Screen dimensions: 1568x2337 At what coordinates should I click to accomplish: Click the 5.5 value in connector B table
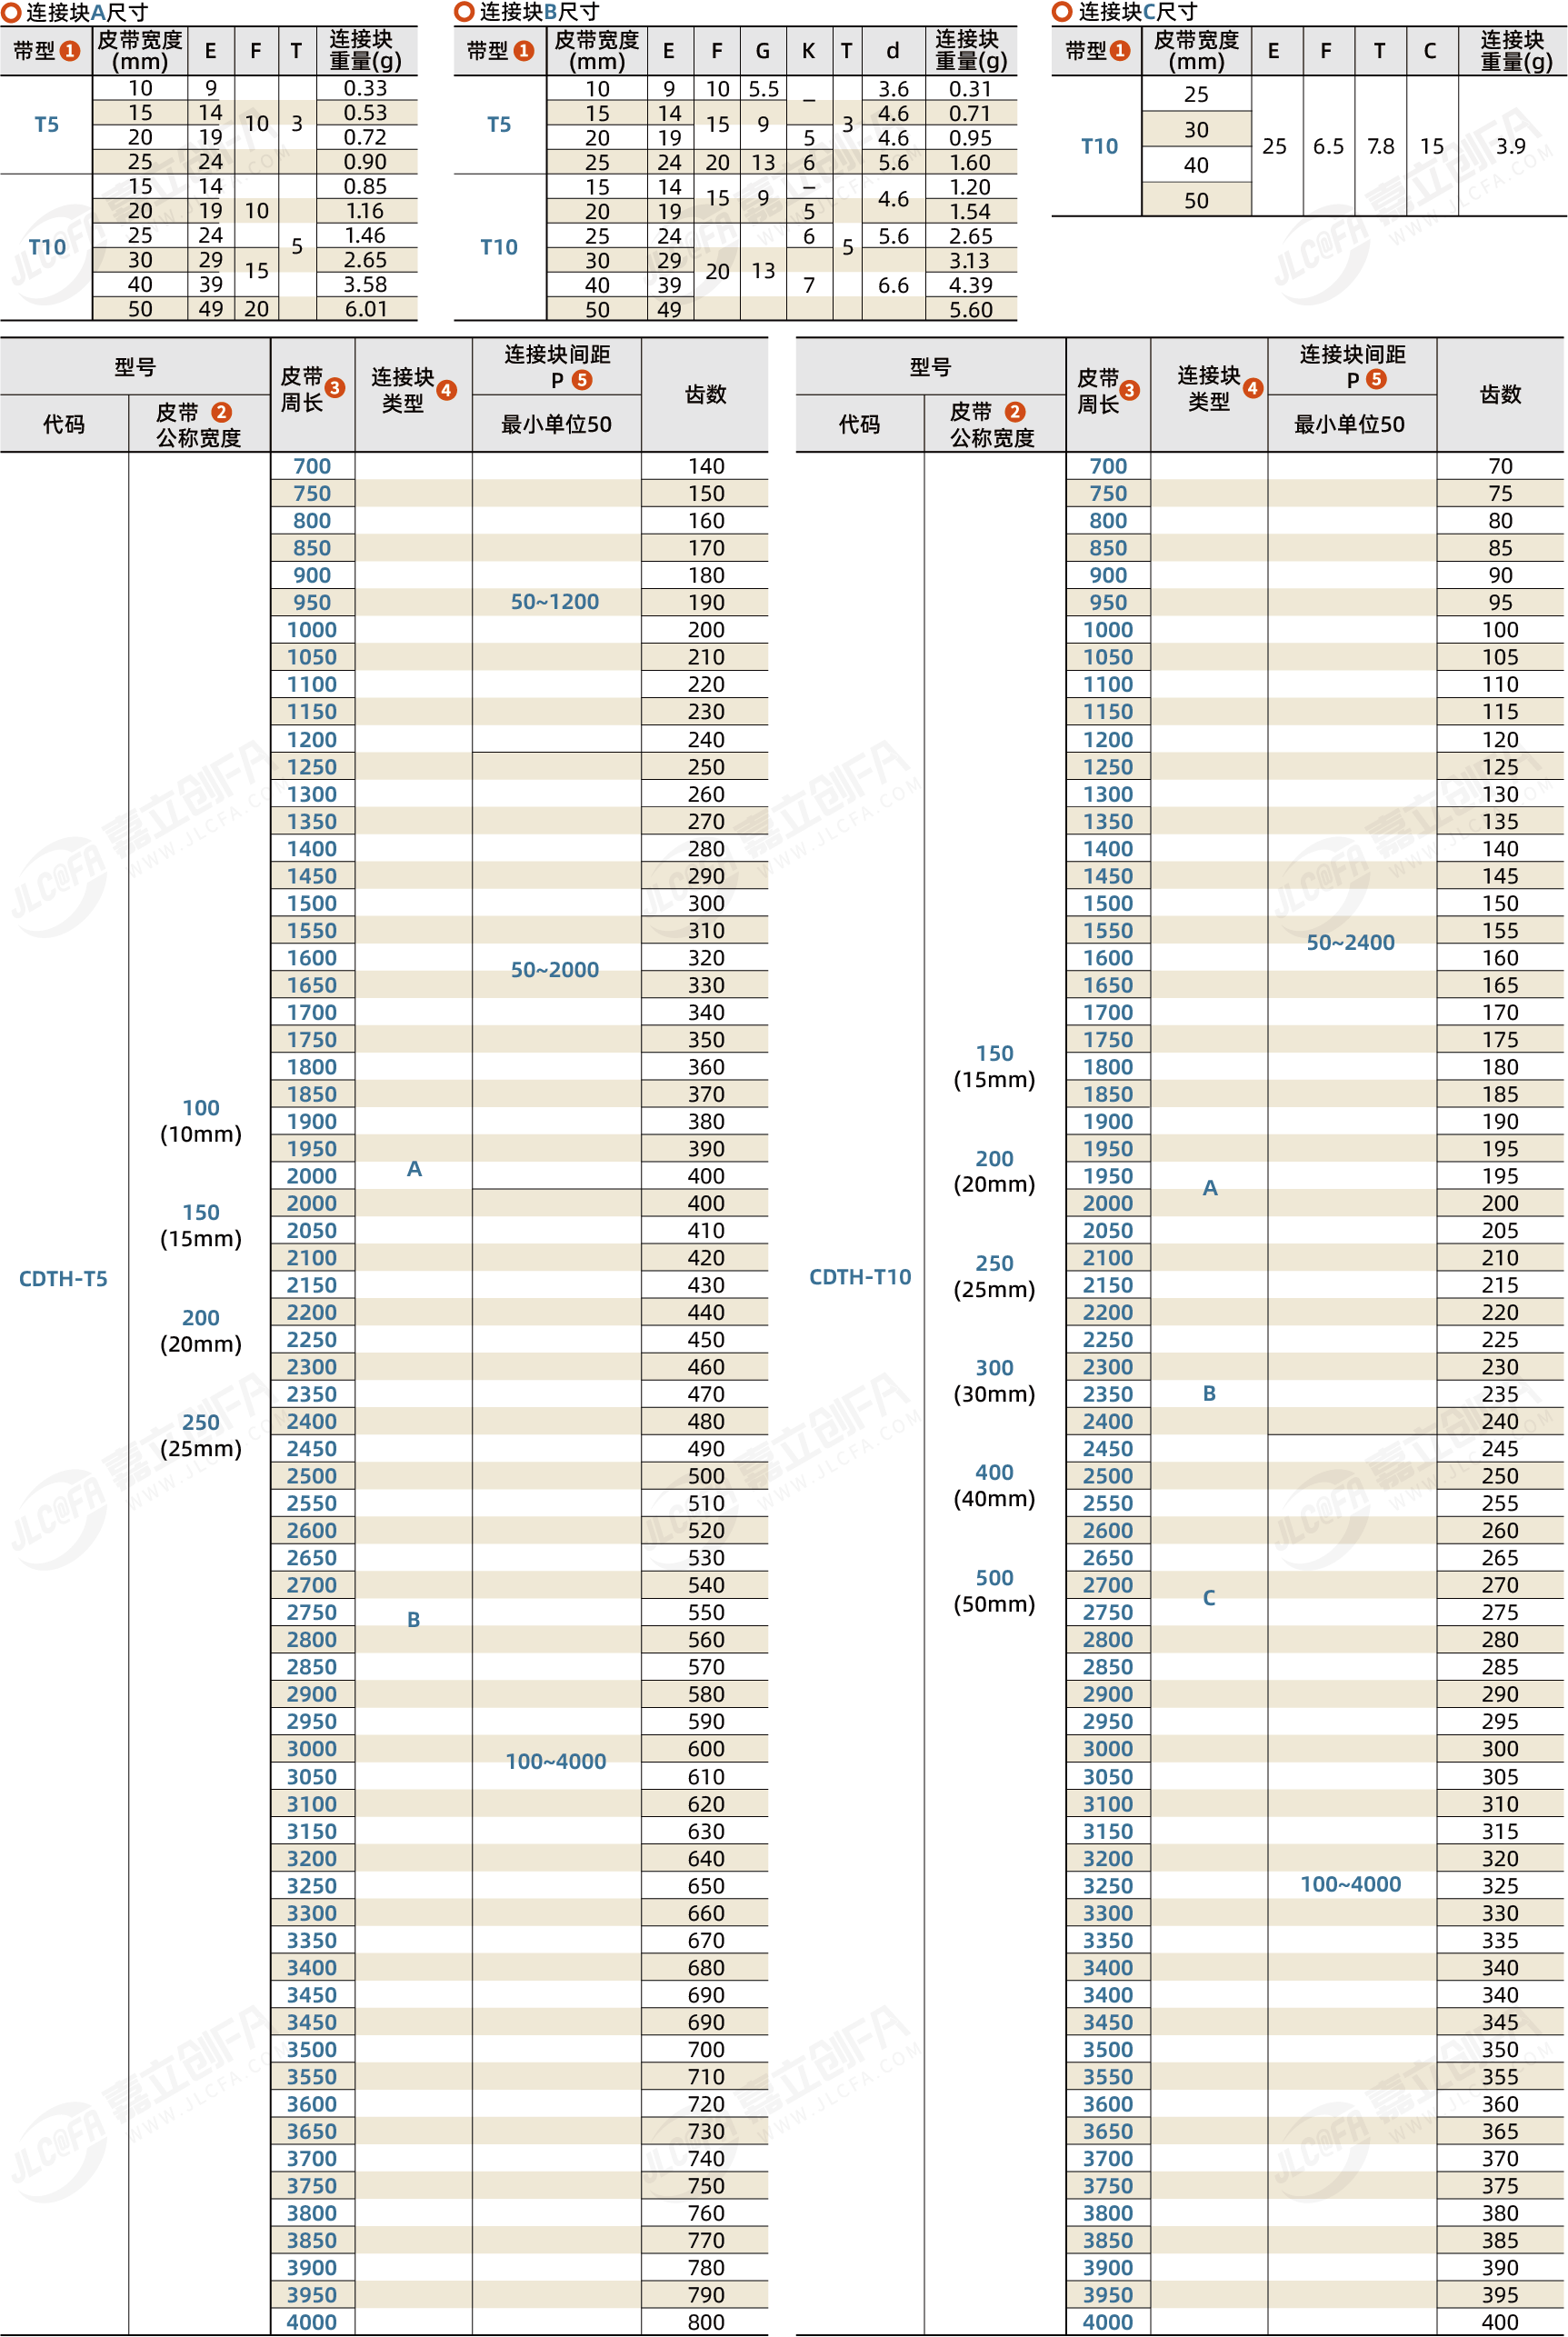[x=763, y=89]
